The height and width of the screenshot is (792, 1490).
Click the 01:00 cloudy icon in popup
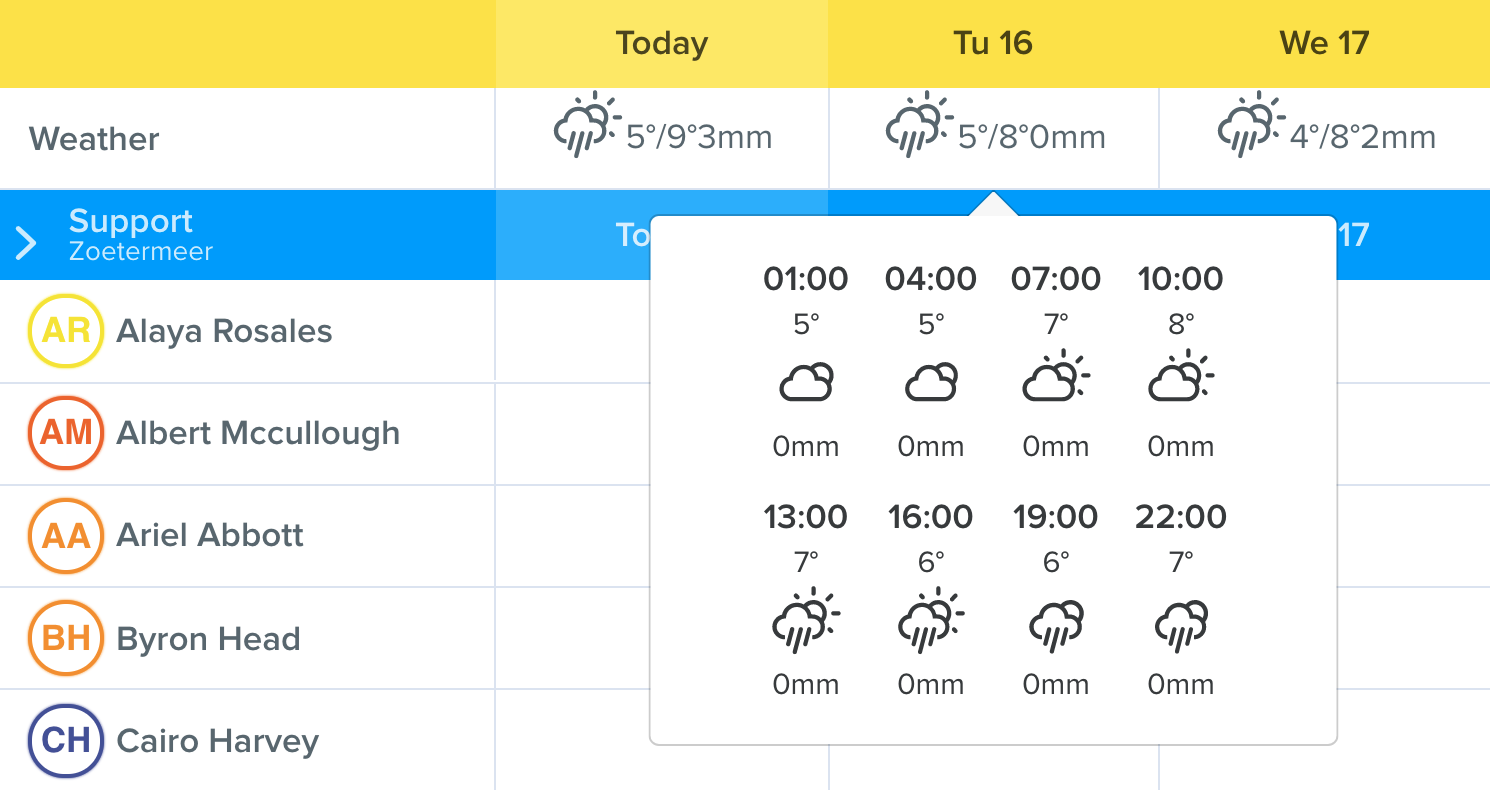[x=806, y=383]
